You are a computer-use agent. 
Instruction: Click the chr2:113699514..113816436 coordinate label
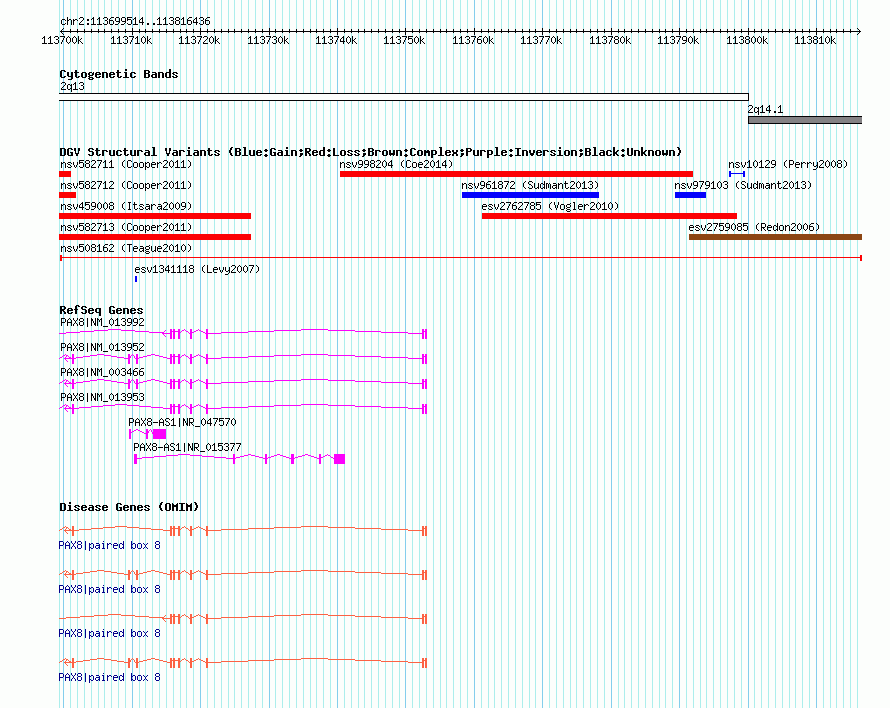[x=135, y=21]
